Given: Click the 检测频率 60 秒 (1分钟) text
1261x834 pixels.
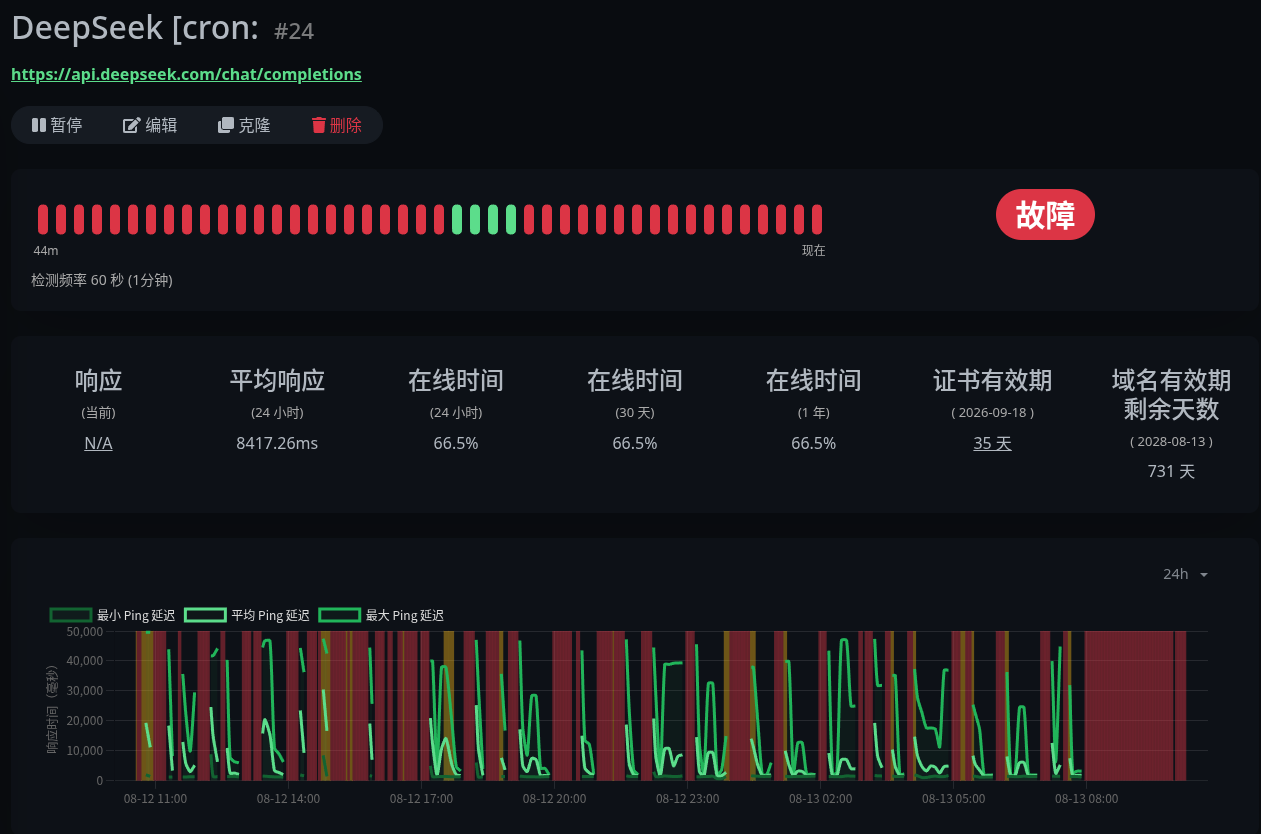Looking at the screenshot, I should 102,280.
